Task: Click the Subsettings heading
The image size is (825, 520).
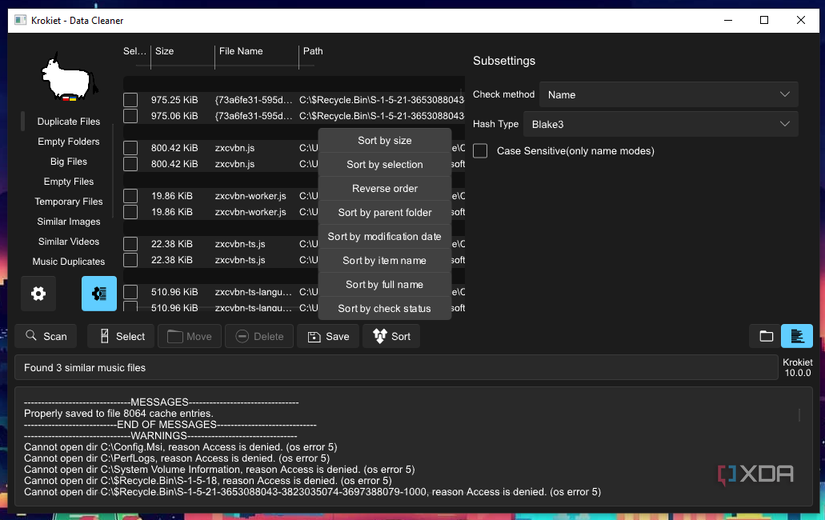Action: tap(504, 61)
